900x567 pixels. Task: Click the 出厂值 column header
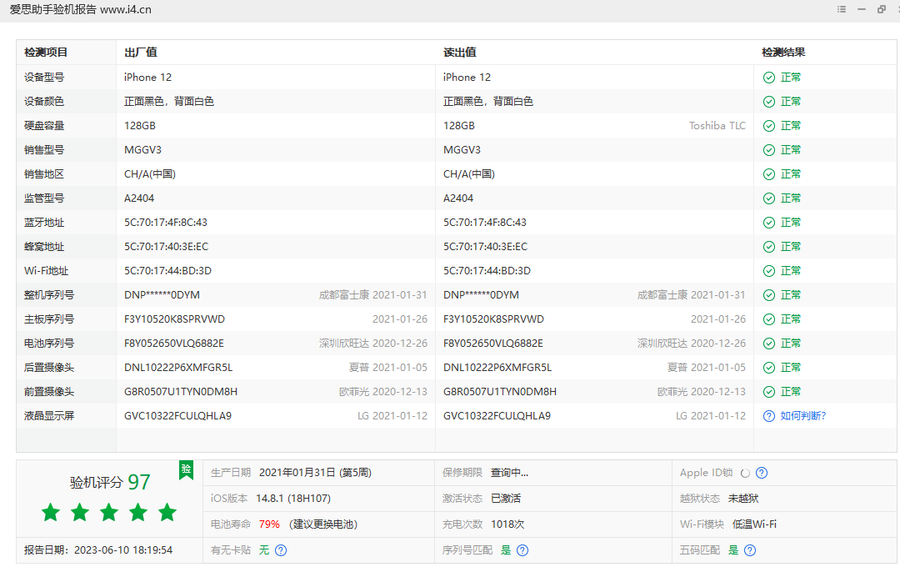[x=141, y=52]
